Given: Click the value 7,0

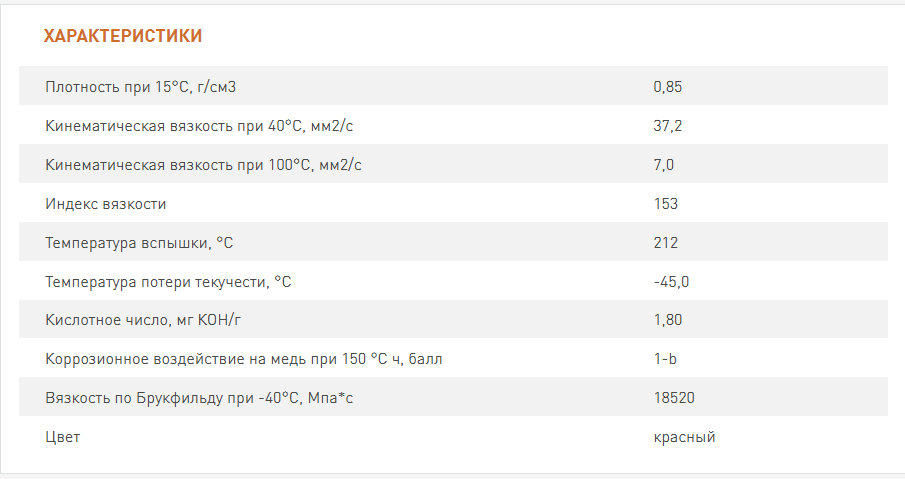Looking at the screenshot, I should 664,165.
